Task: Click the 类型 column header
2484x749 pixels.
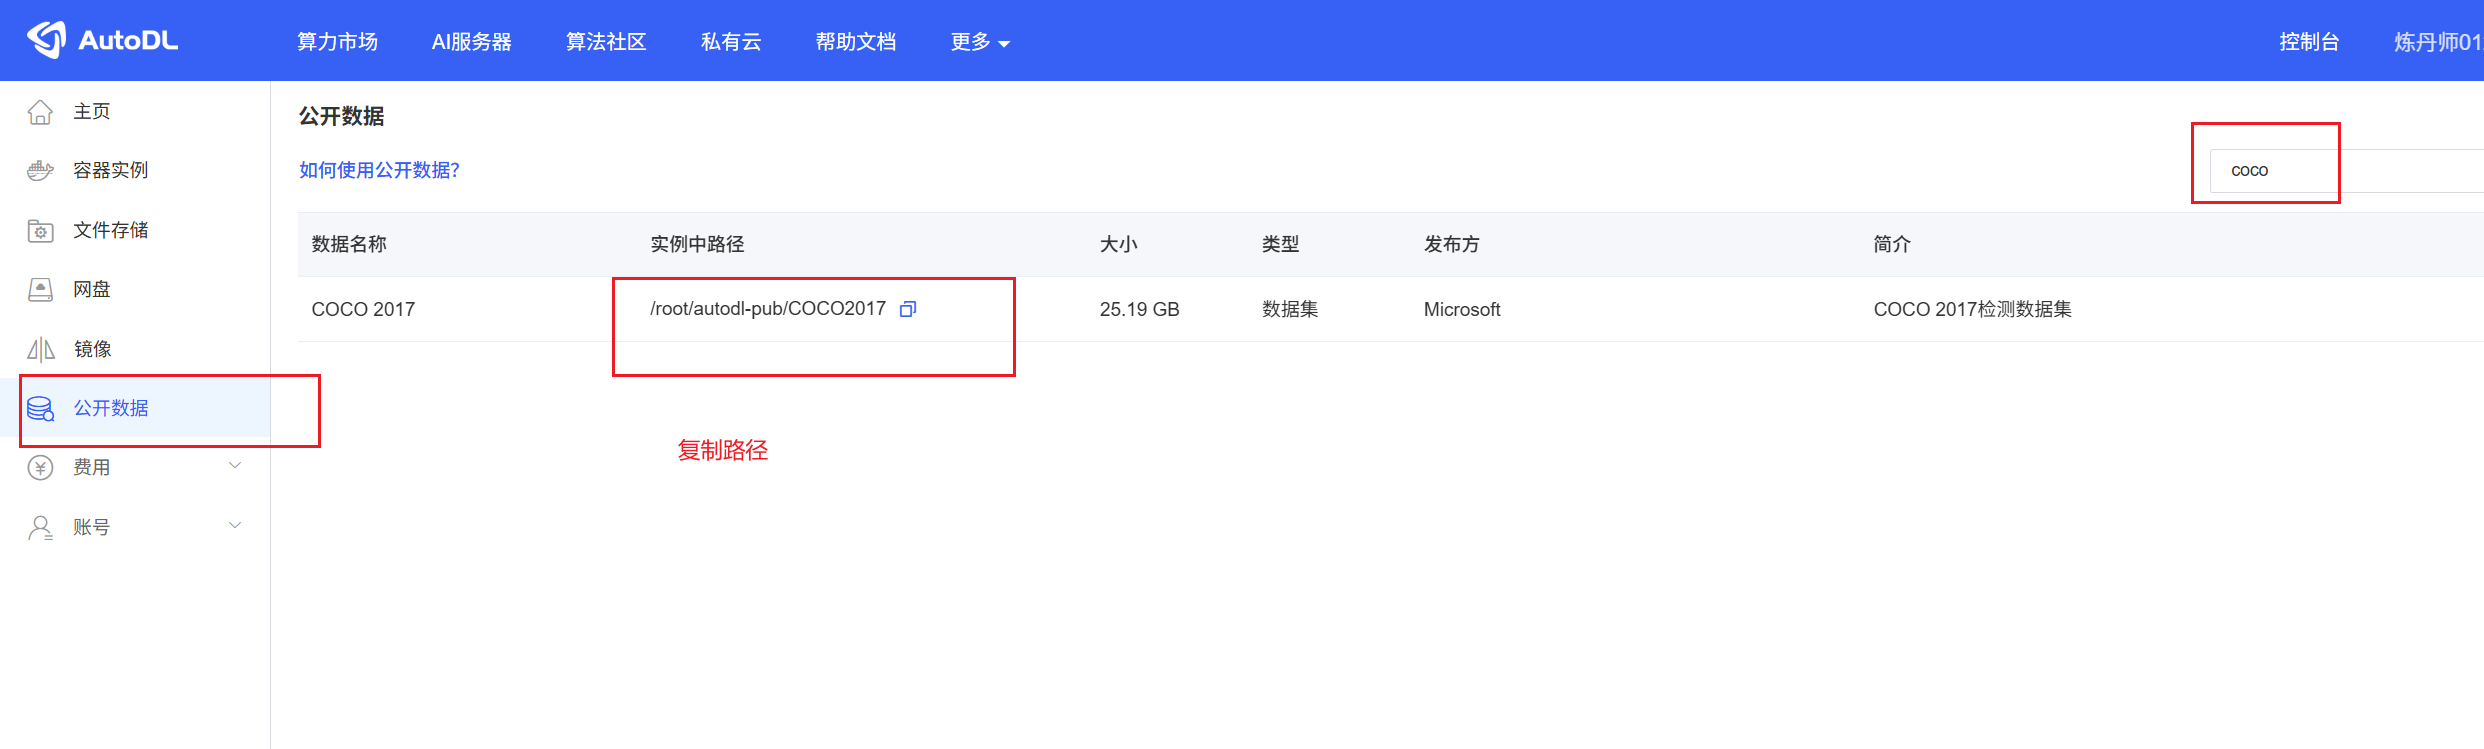Action: point(1281,244)
